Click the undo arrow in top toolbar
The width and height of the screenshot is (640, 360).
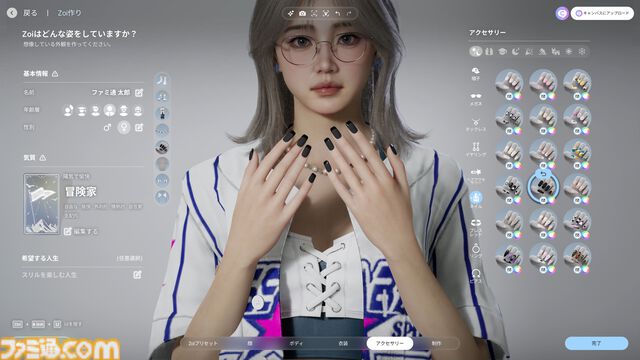click(338, 13)
